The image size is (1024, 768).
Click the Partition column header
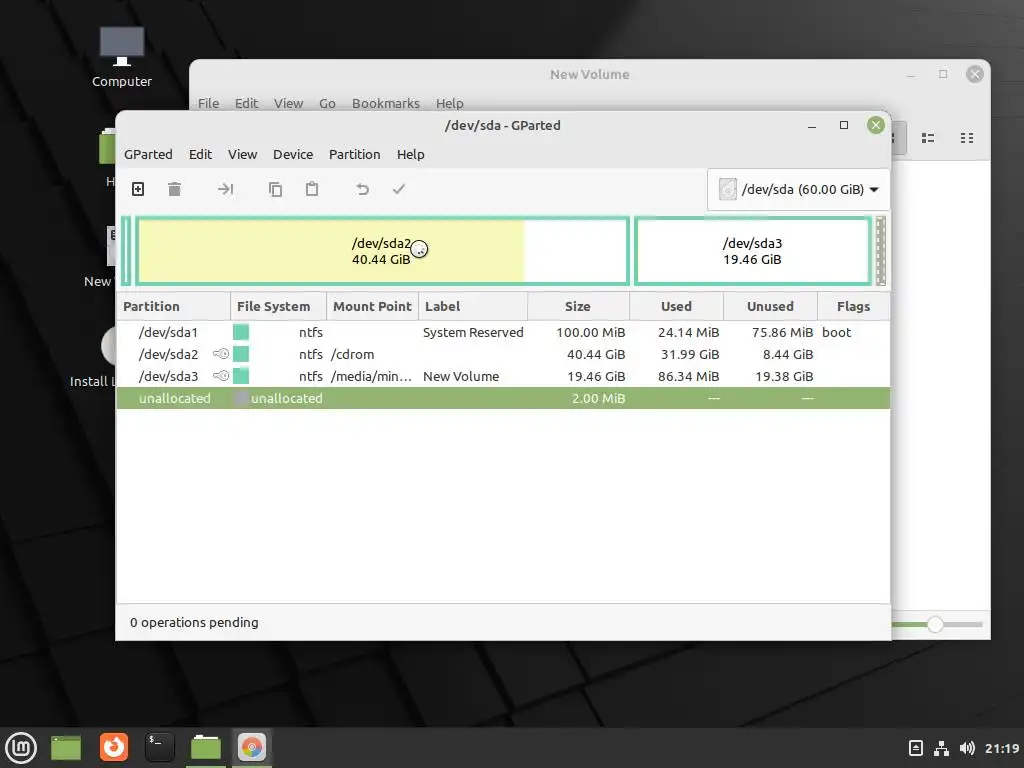point(173,307)
